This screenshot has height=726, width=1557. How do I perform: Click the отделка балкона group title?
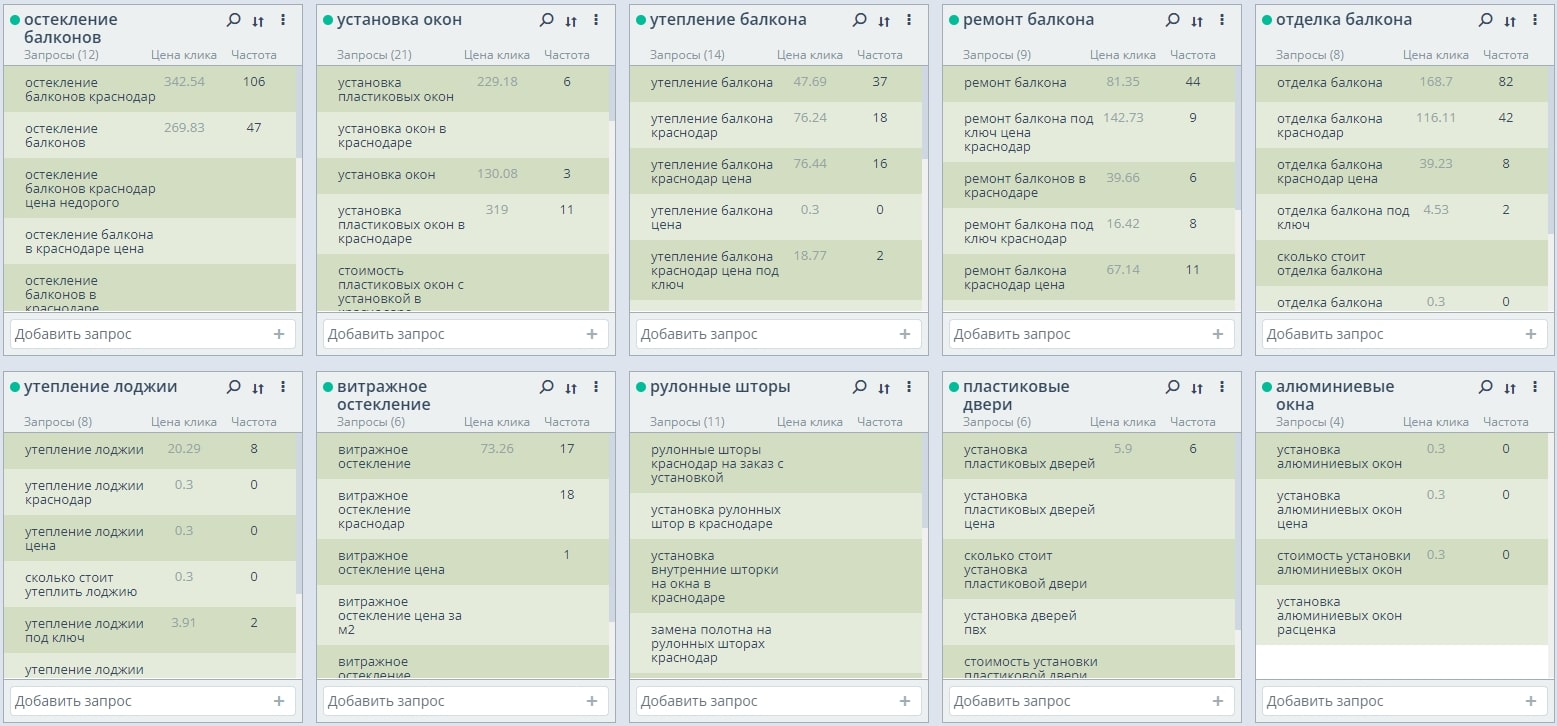coord(1344,20)
